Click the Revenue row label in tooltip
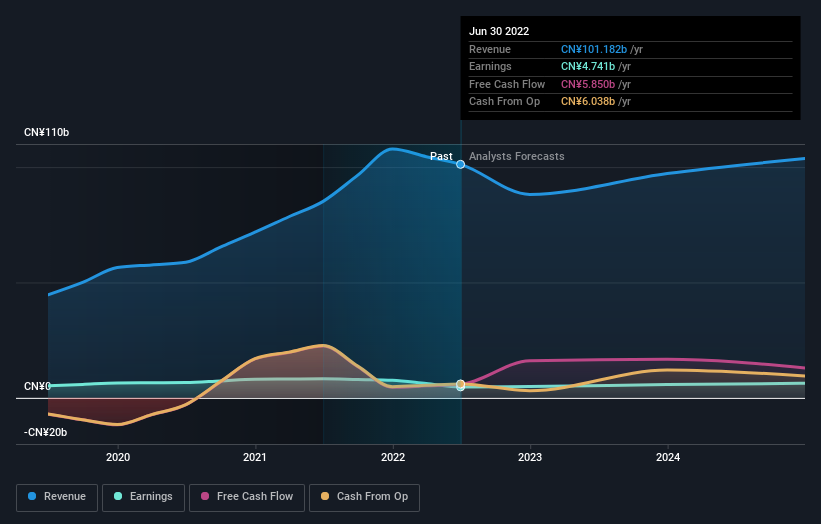The image size is (821, 524). (490, 49)
